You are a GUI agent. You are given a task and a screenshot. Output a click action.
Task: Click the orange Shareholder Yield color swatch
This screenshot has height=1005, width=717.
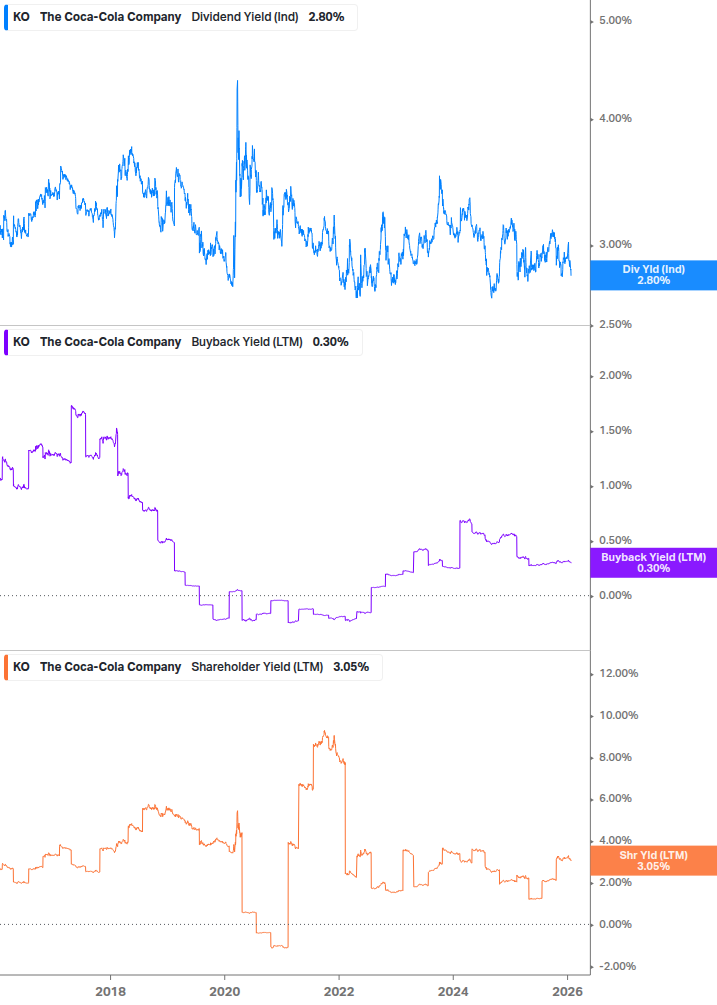click(7, 667)
